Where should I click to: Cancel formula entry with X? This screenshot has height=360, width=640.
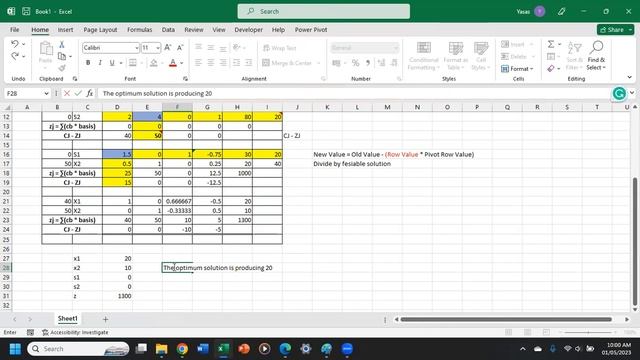pos(67,93)
